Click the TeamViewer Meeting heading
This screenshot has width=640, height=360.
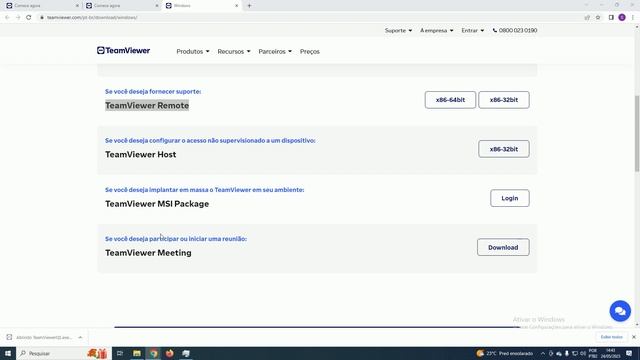[x=148, y=253]
